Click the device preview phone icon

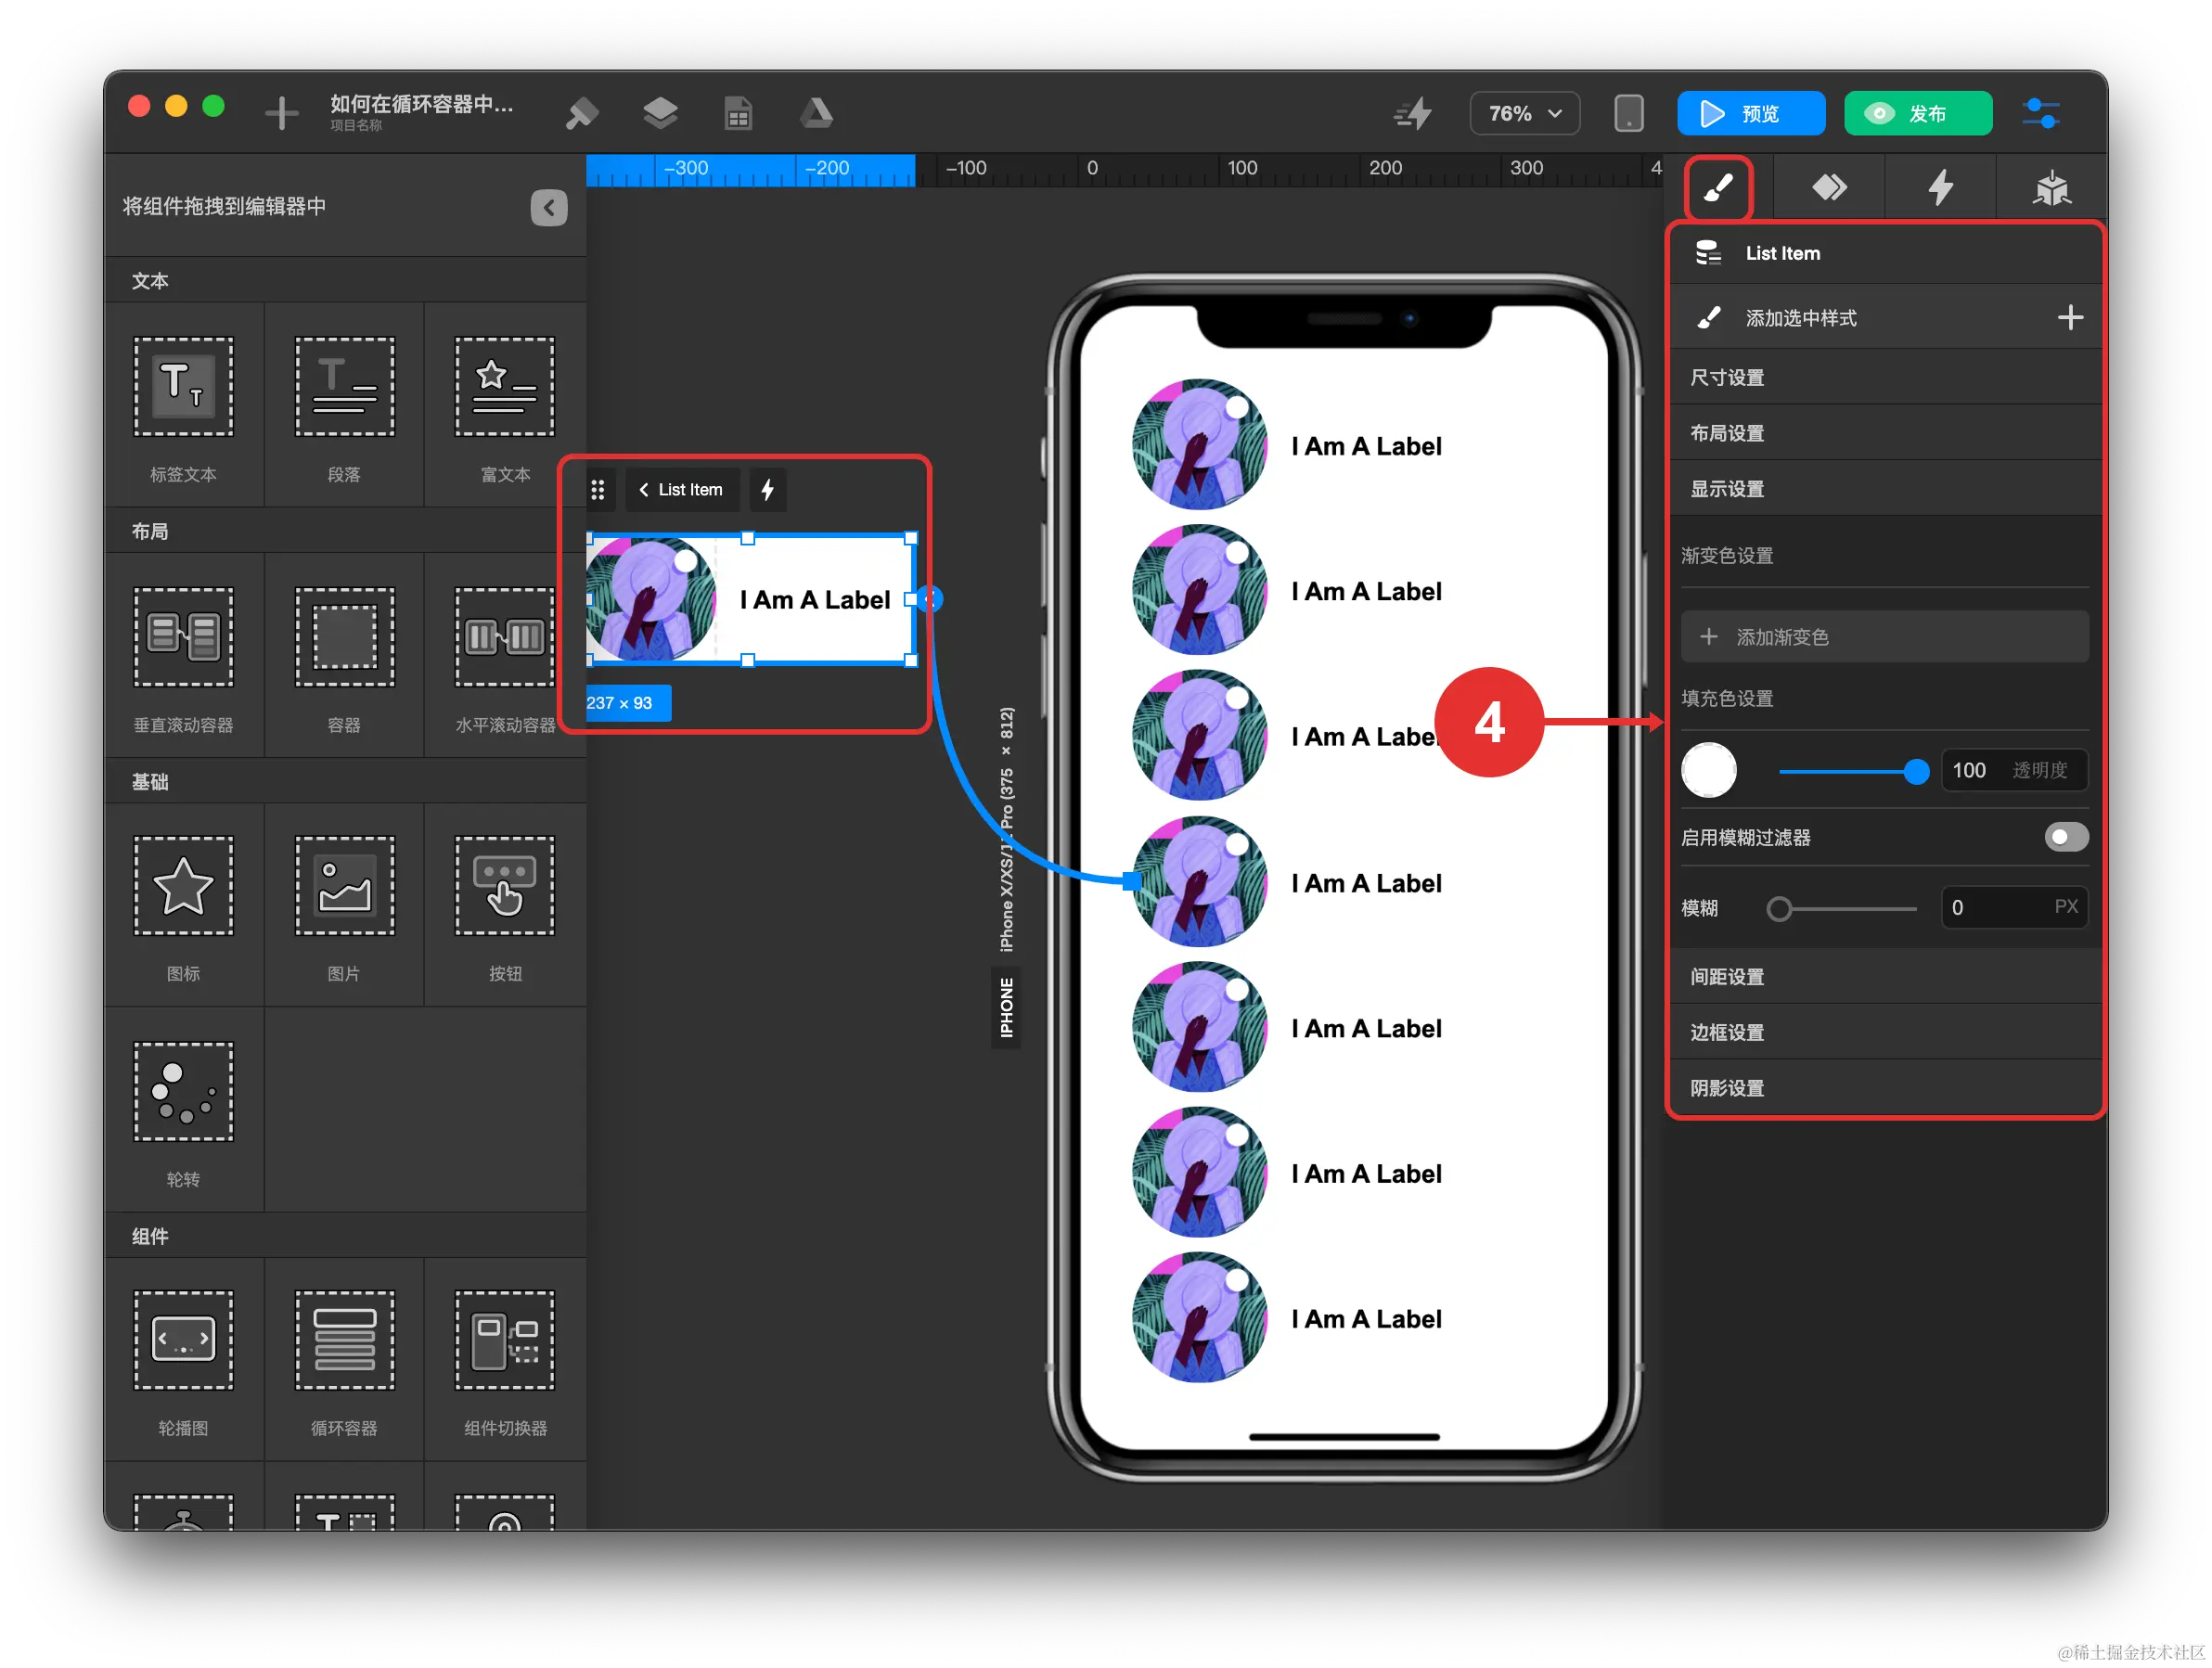click(x=1628, y=113)
